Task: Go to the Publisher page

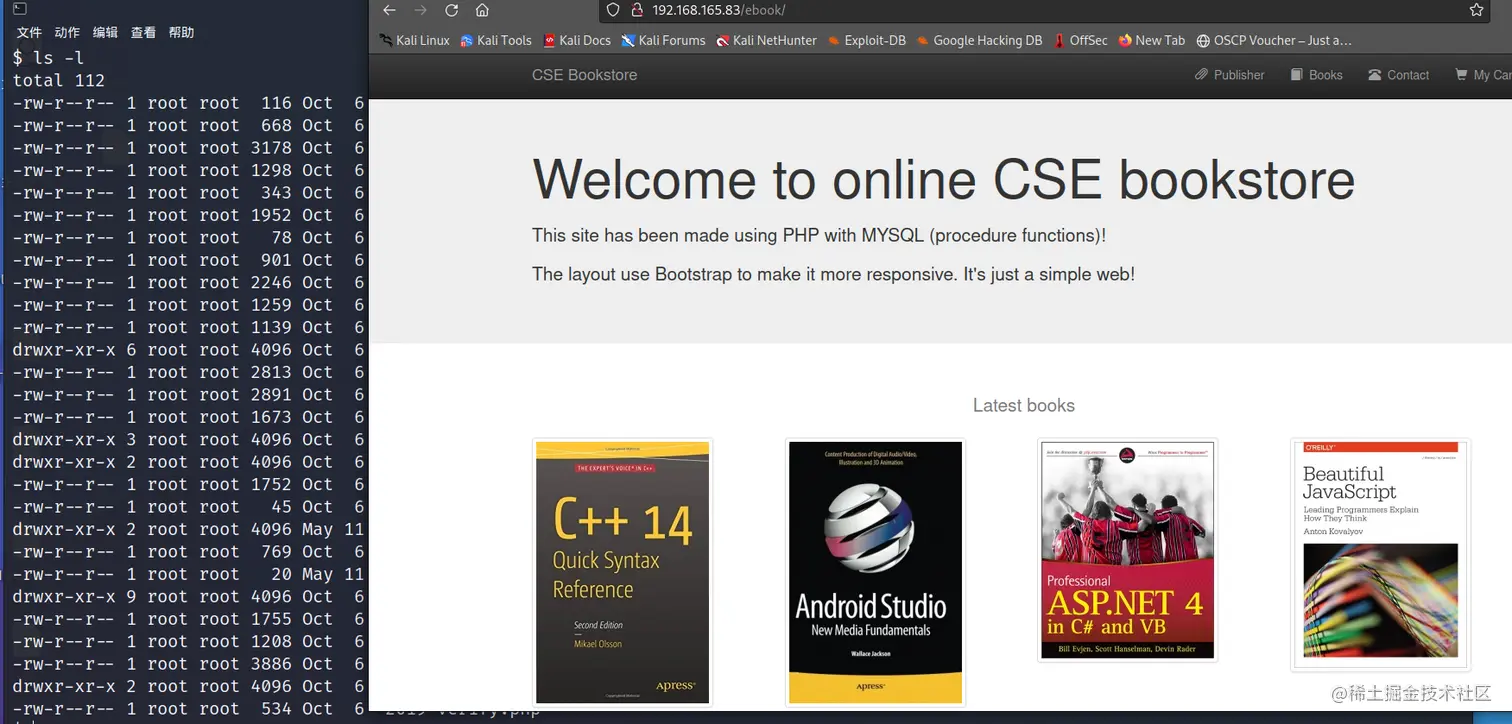Action: coord(1230,75)
